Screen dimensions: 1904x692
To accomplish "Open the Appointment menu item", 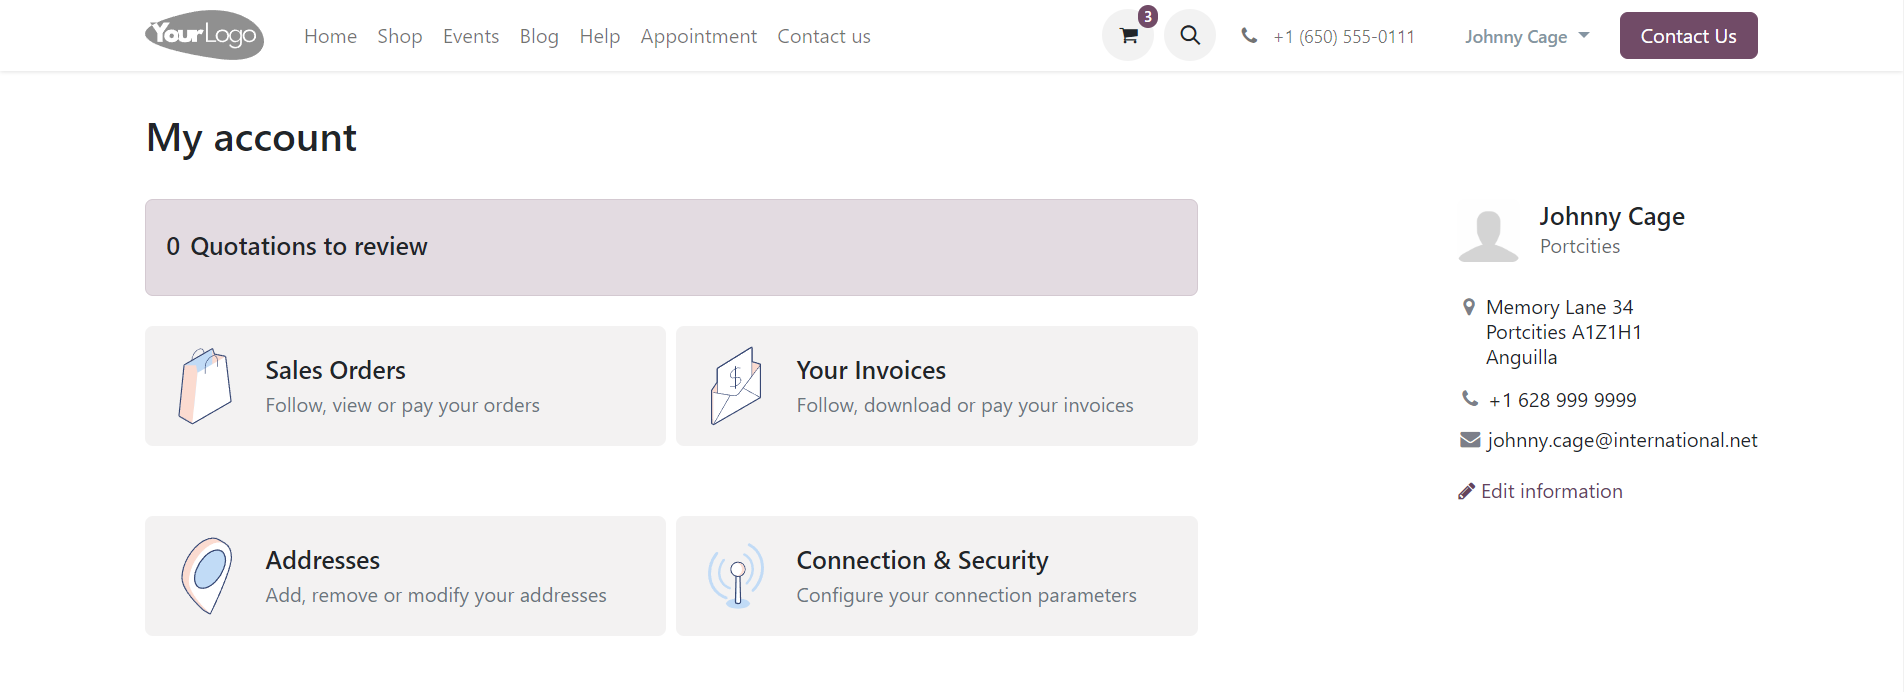I will [698, 36].
